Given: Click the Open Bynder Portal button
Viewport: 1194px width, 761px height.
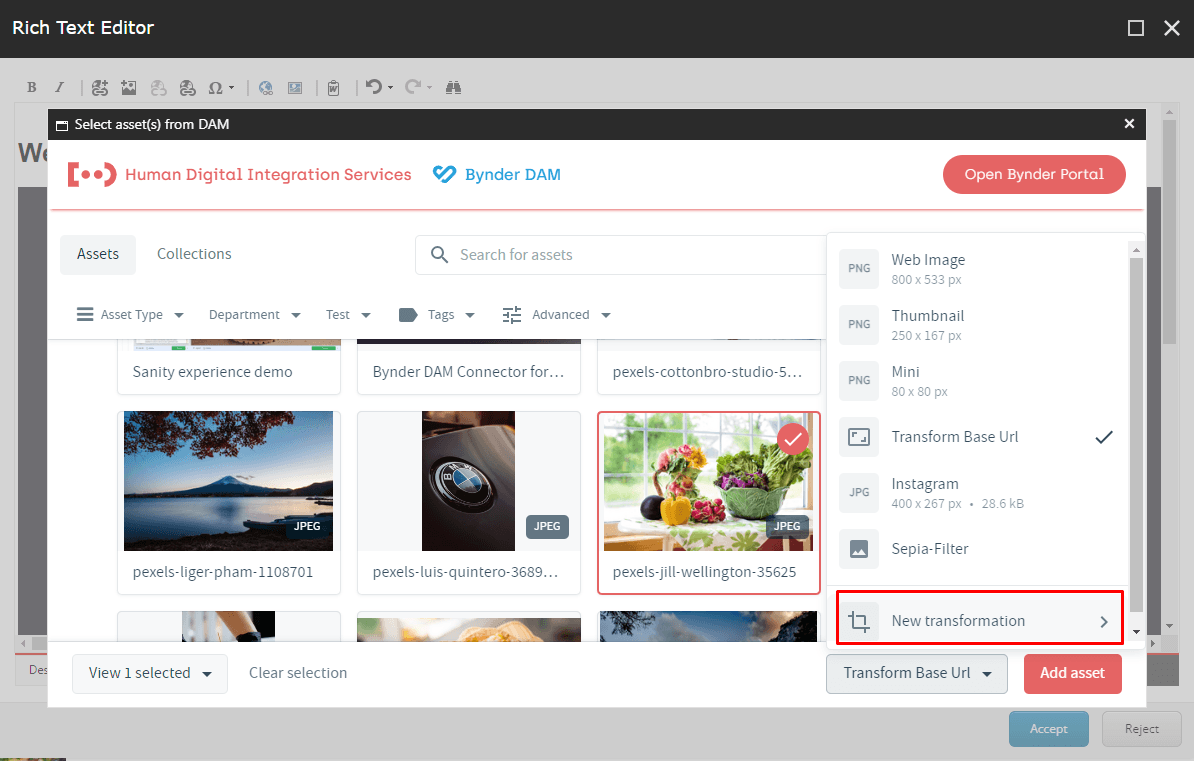Looking at the screenshot, I should (x=1034, y=174).
